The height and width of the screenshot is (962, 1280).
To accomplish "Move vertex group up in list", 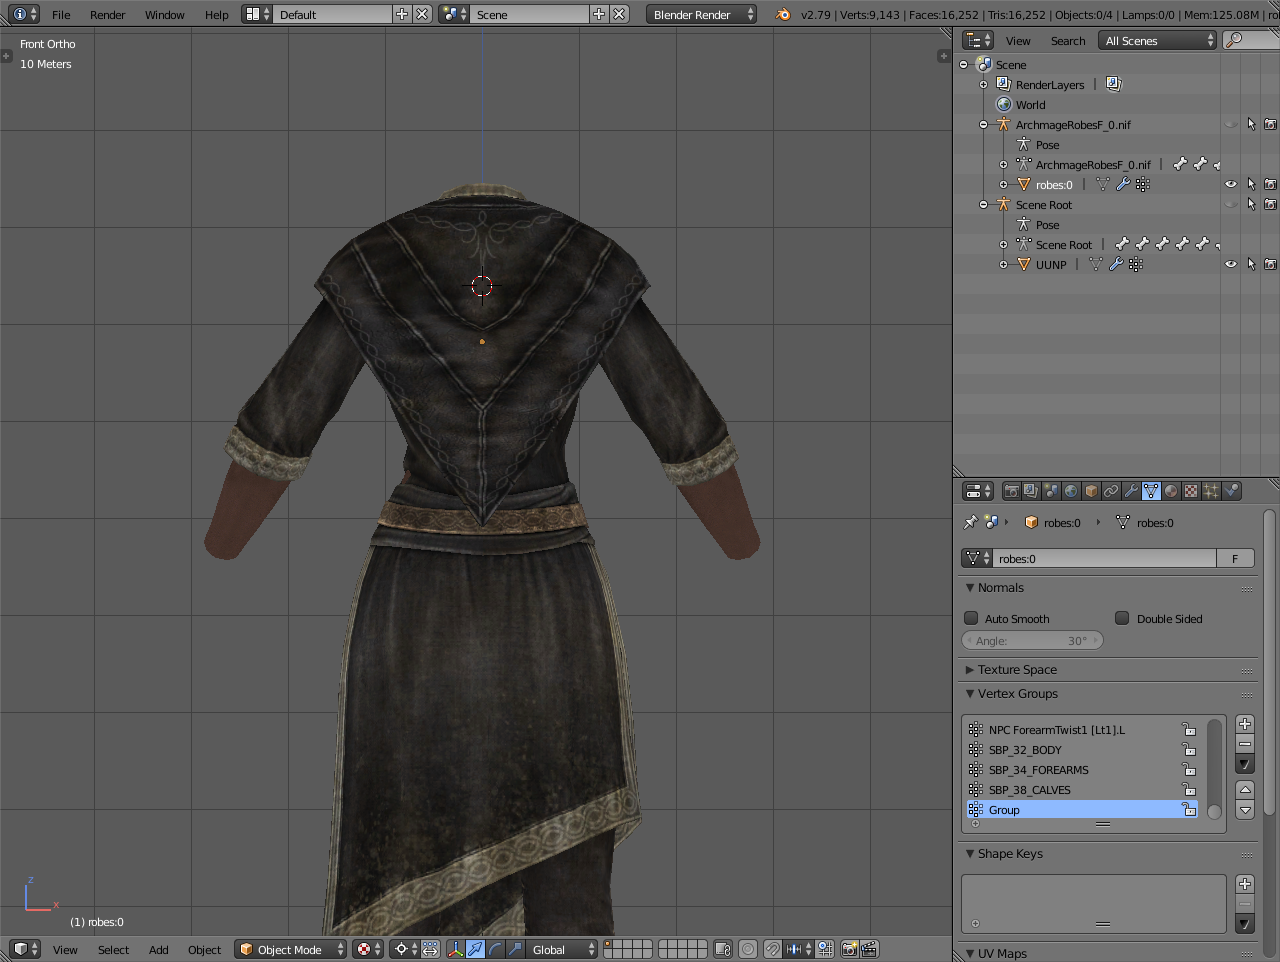I will point(1245,790).
